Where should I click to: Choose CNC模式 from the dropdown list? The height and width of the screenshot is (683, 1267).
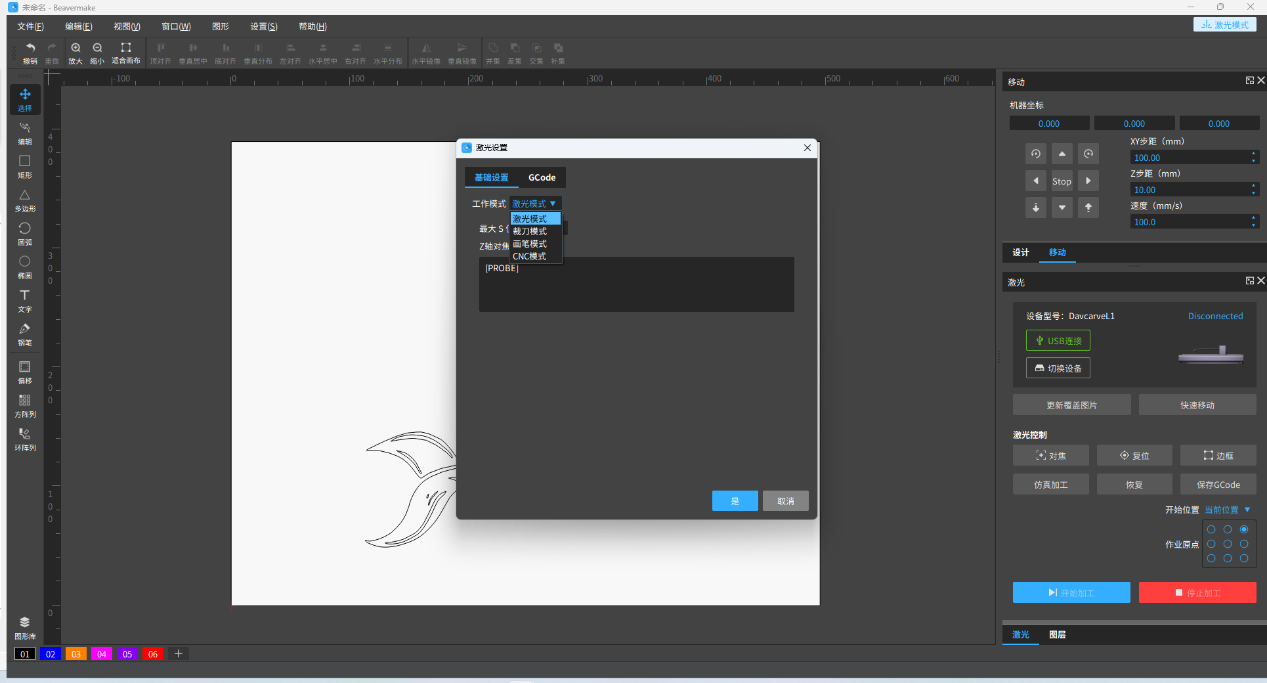pos(530,257)
